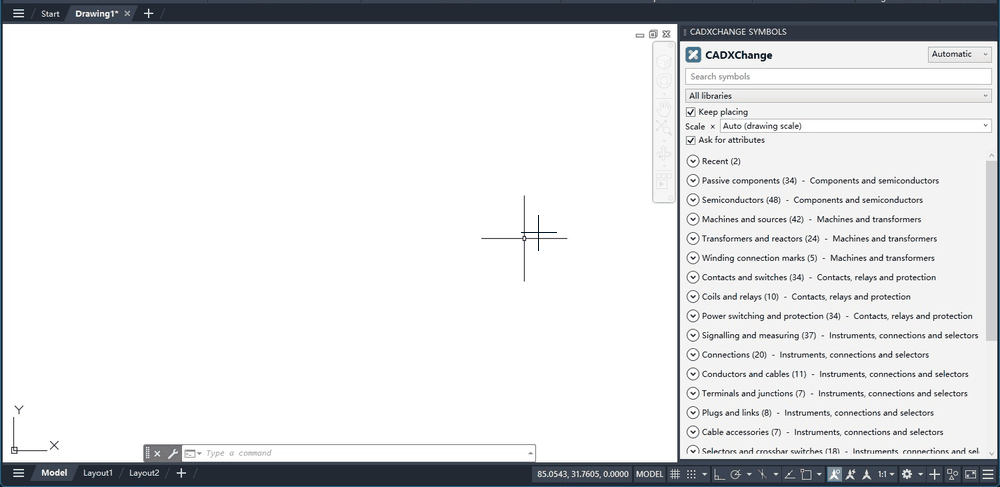Expand the Coils and relays (10) group

point(693,296)
